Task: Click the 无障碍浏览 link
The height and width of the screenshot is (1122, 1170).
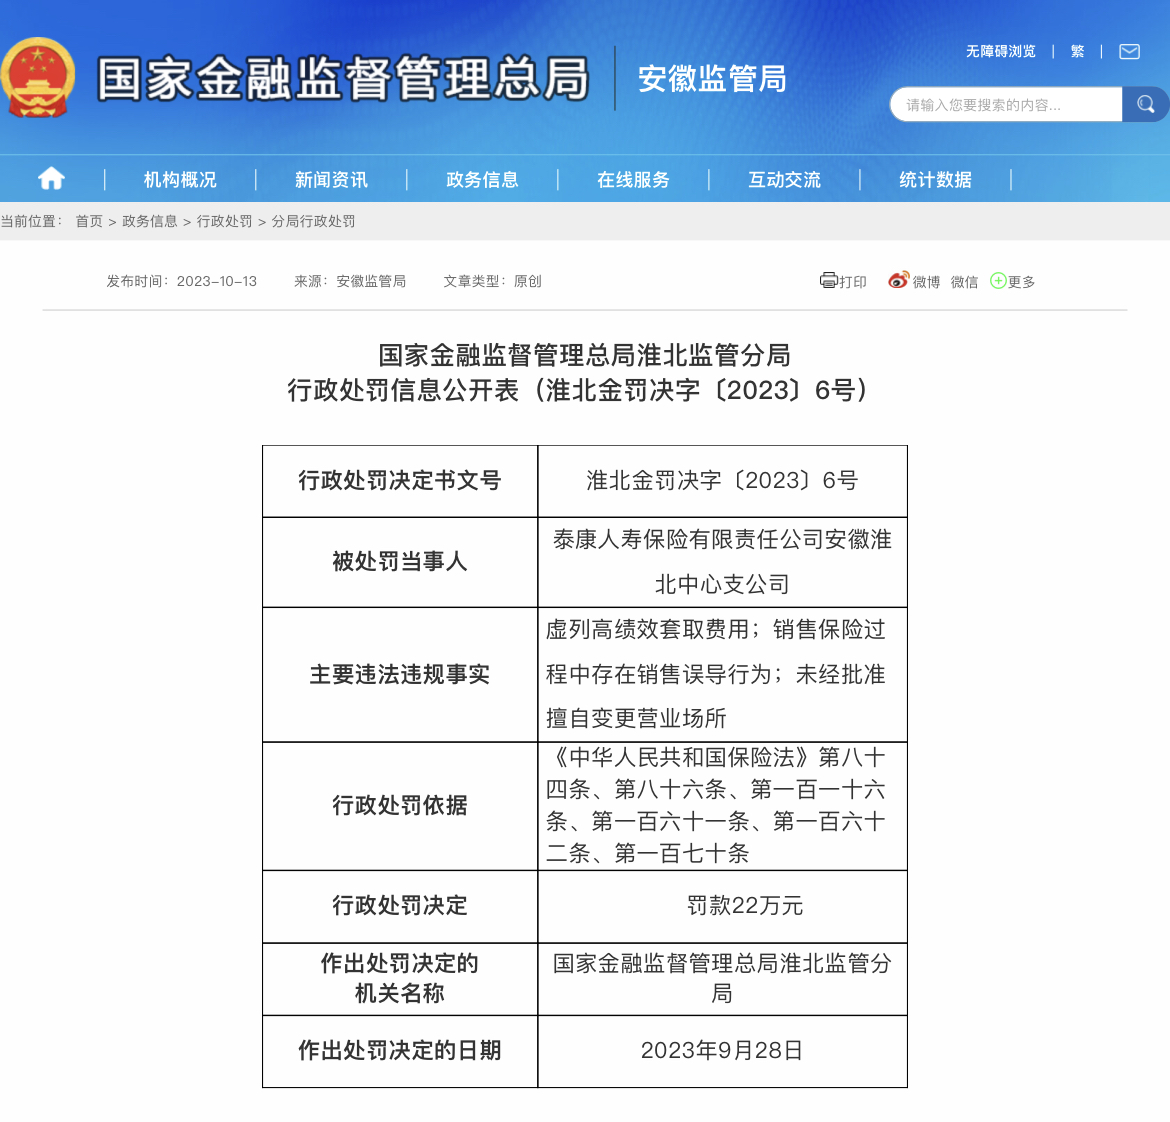Action: 1001,51
